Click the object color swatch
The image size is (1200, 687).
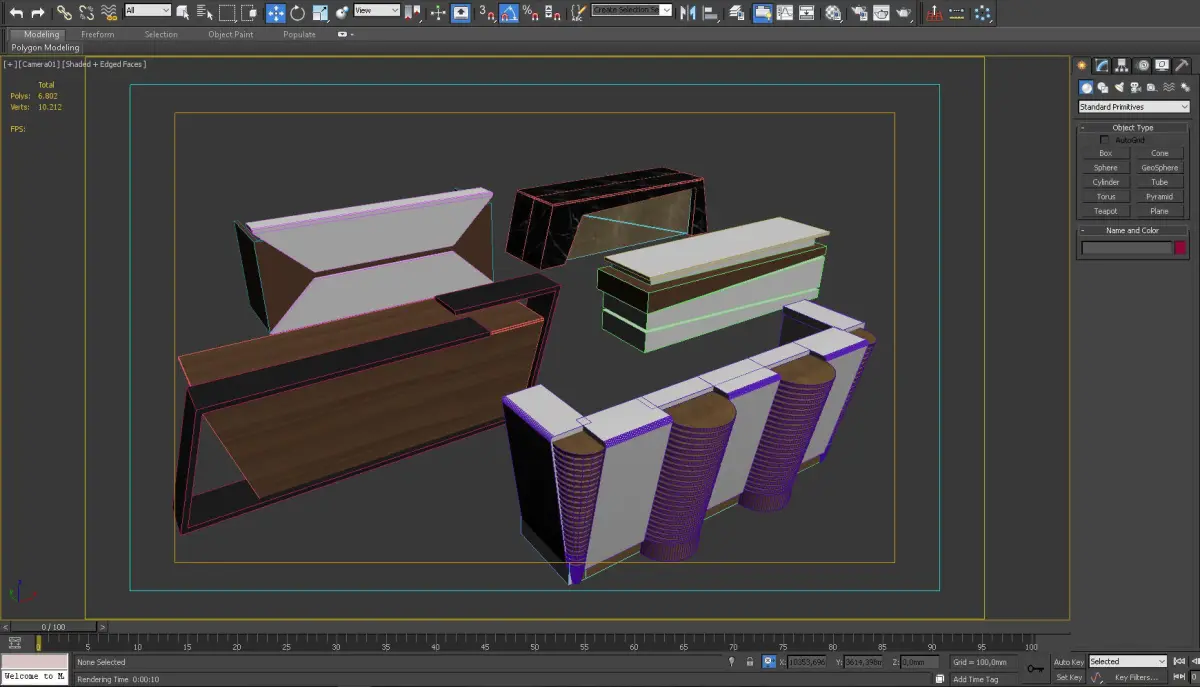[1180, 248]
